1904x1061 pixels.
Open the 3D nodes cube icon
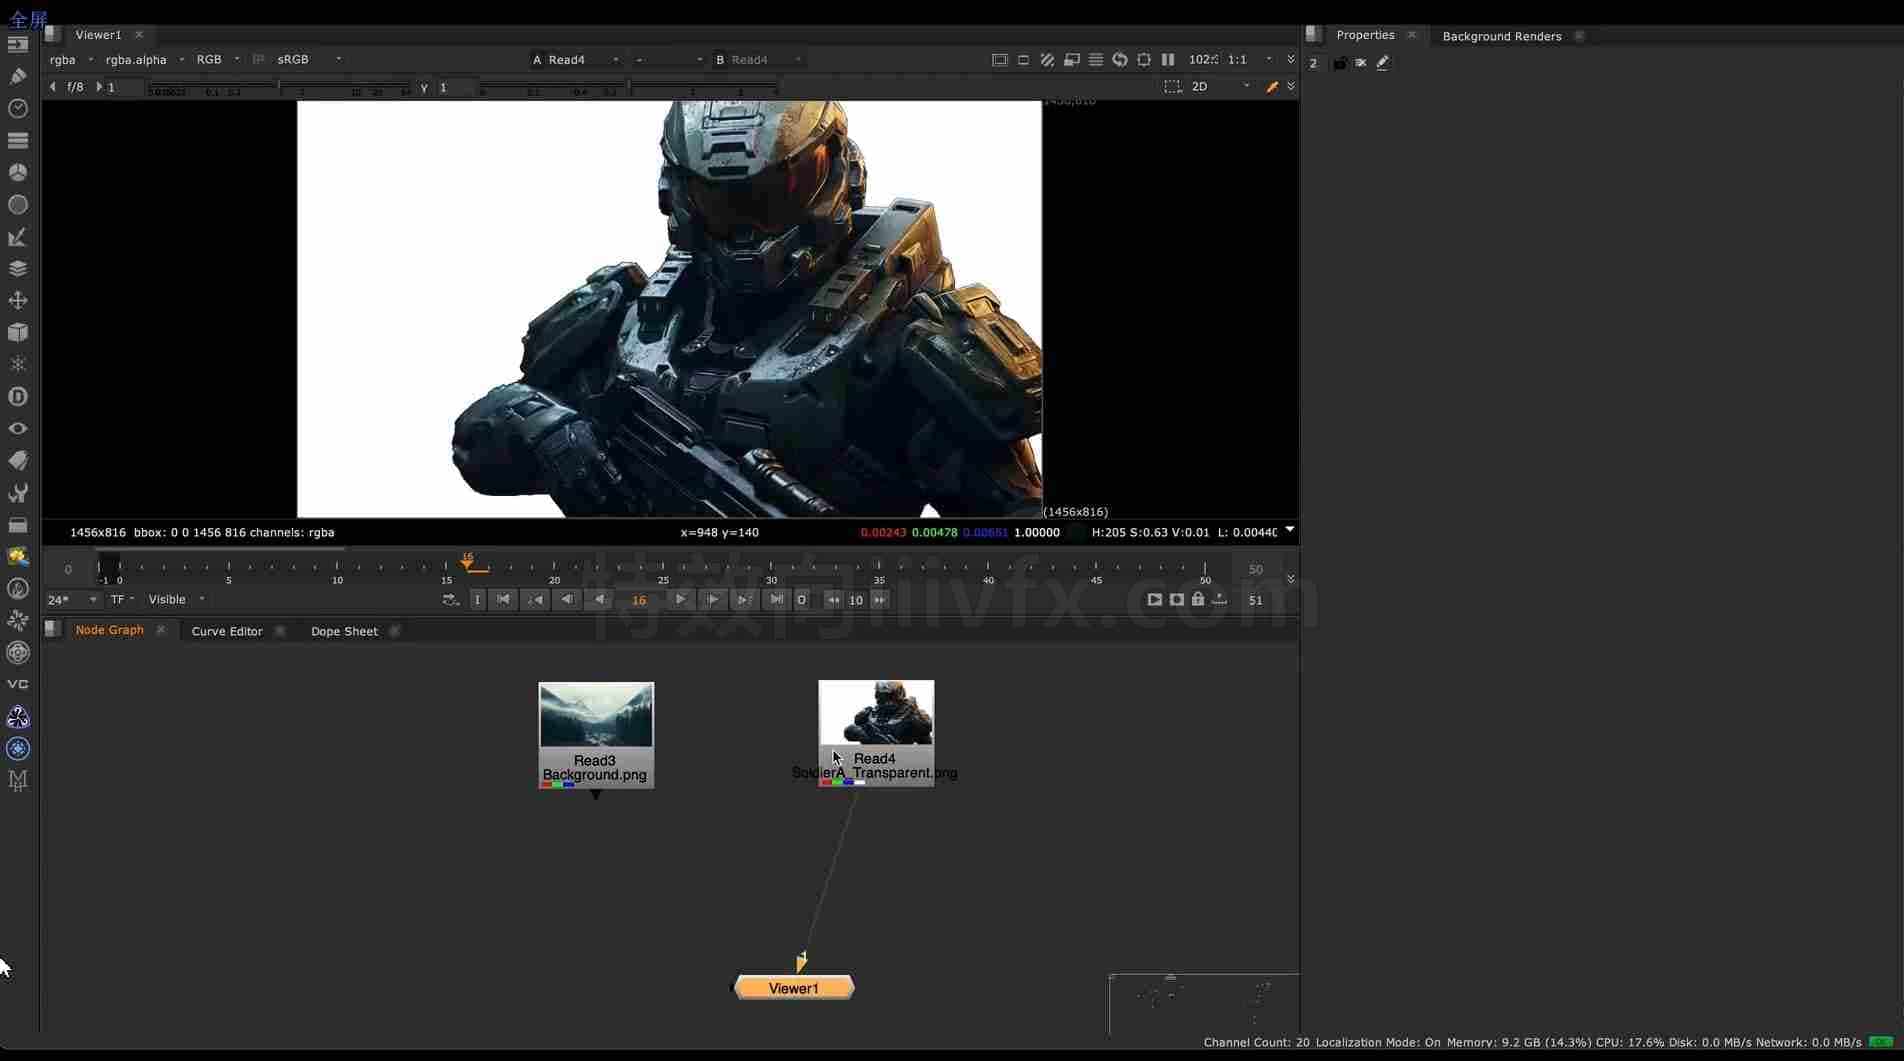pos(18,332)
